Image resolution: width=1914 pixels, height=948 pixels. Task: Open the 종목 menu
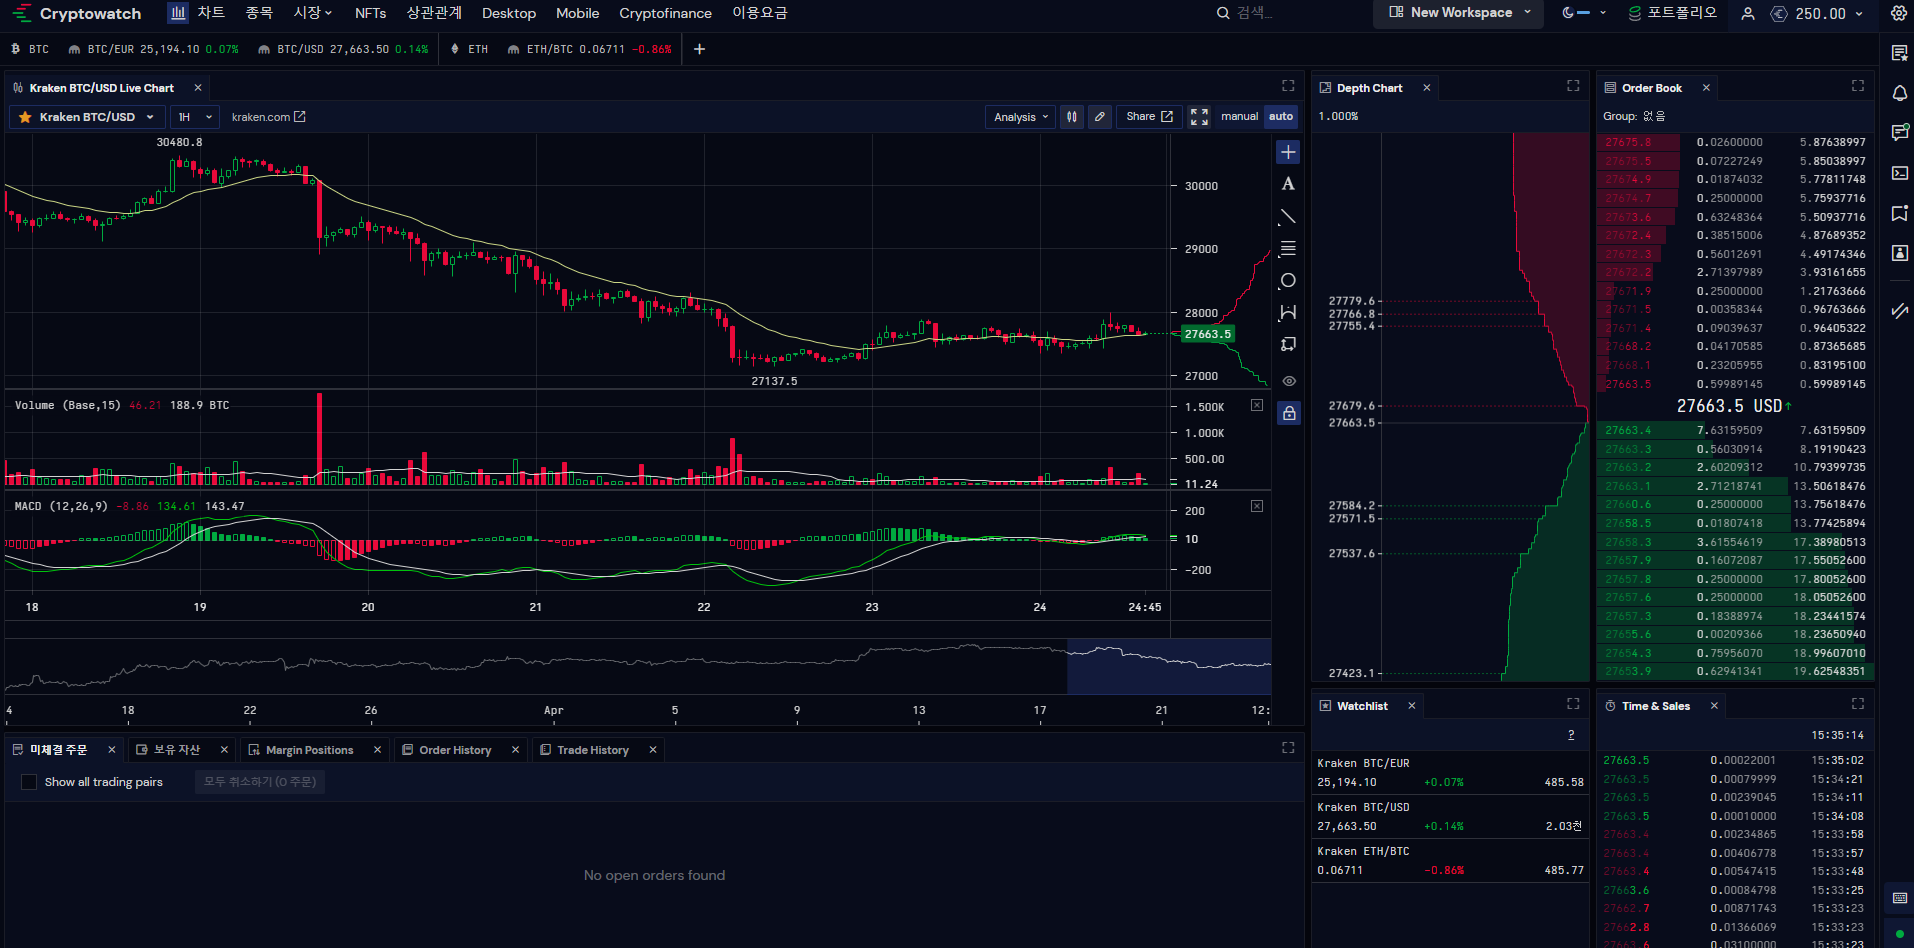point(259,13)
